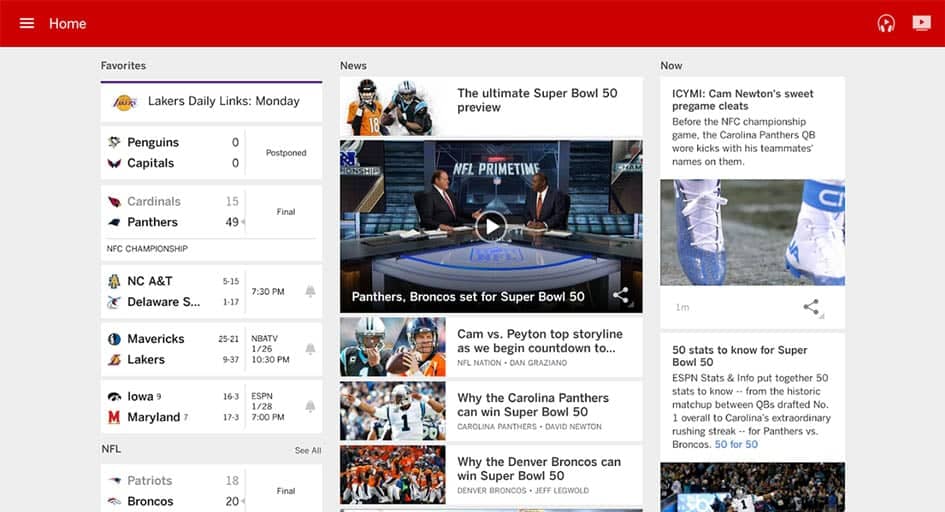Open Why the Carolina Panthers can win article
Screen dimensions: 945x512
[533, 405]
